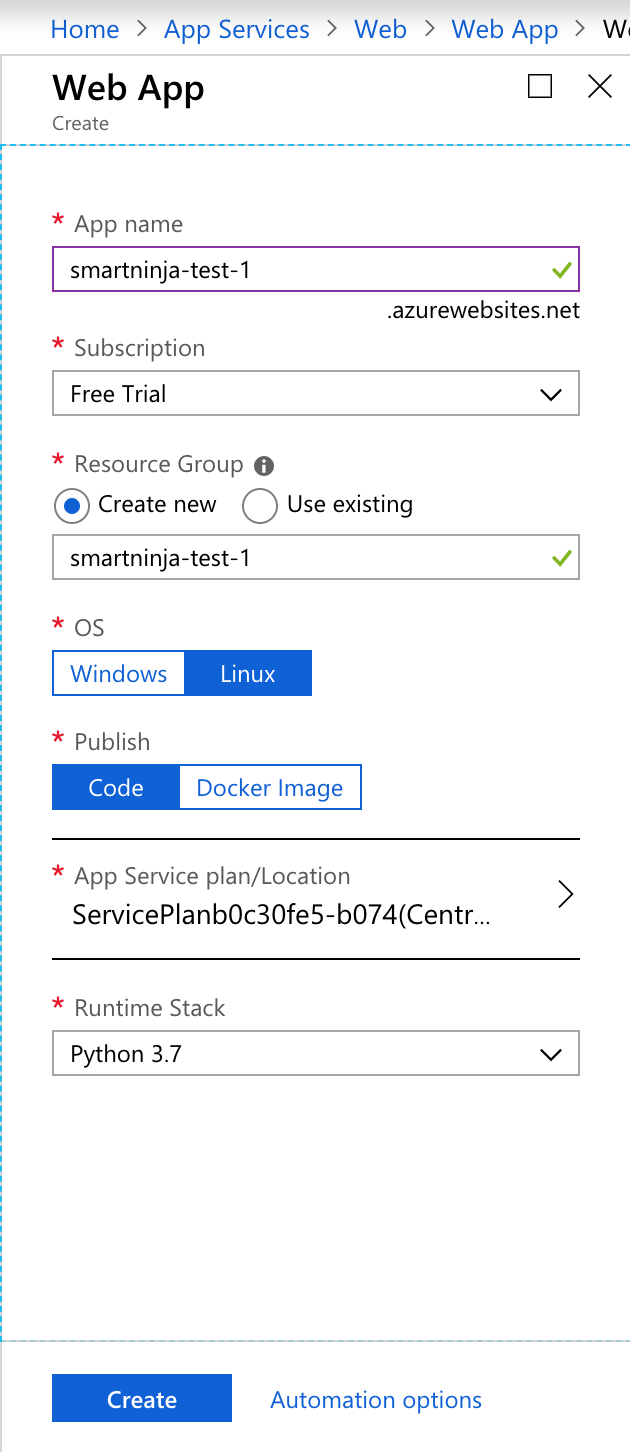Focus the Resource Group name field
Screen dimensions: 630x1452
[x=300, y=558]
